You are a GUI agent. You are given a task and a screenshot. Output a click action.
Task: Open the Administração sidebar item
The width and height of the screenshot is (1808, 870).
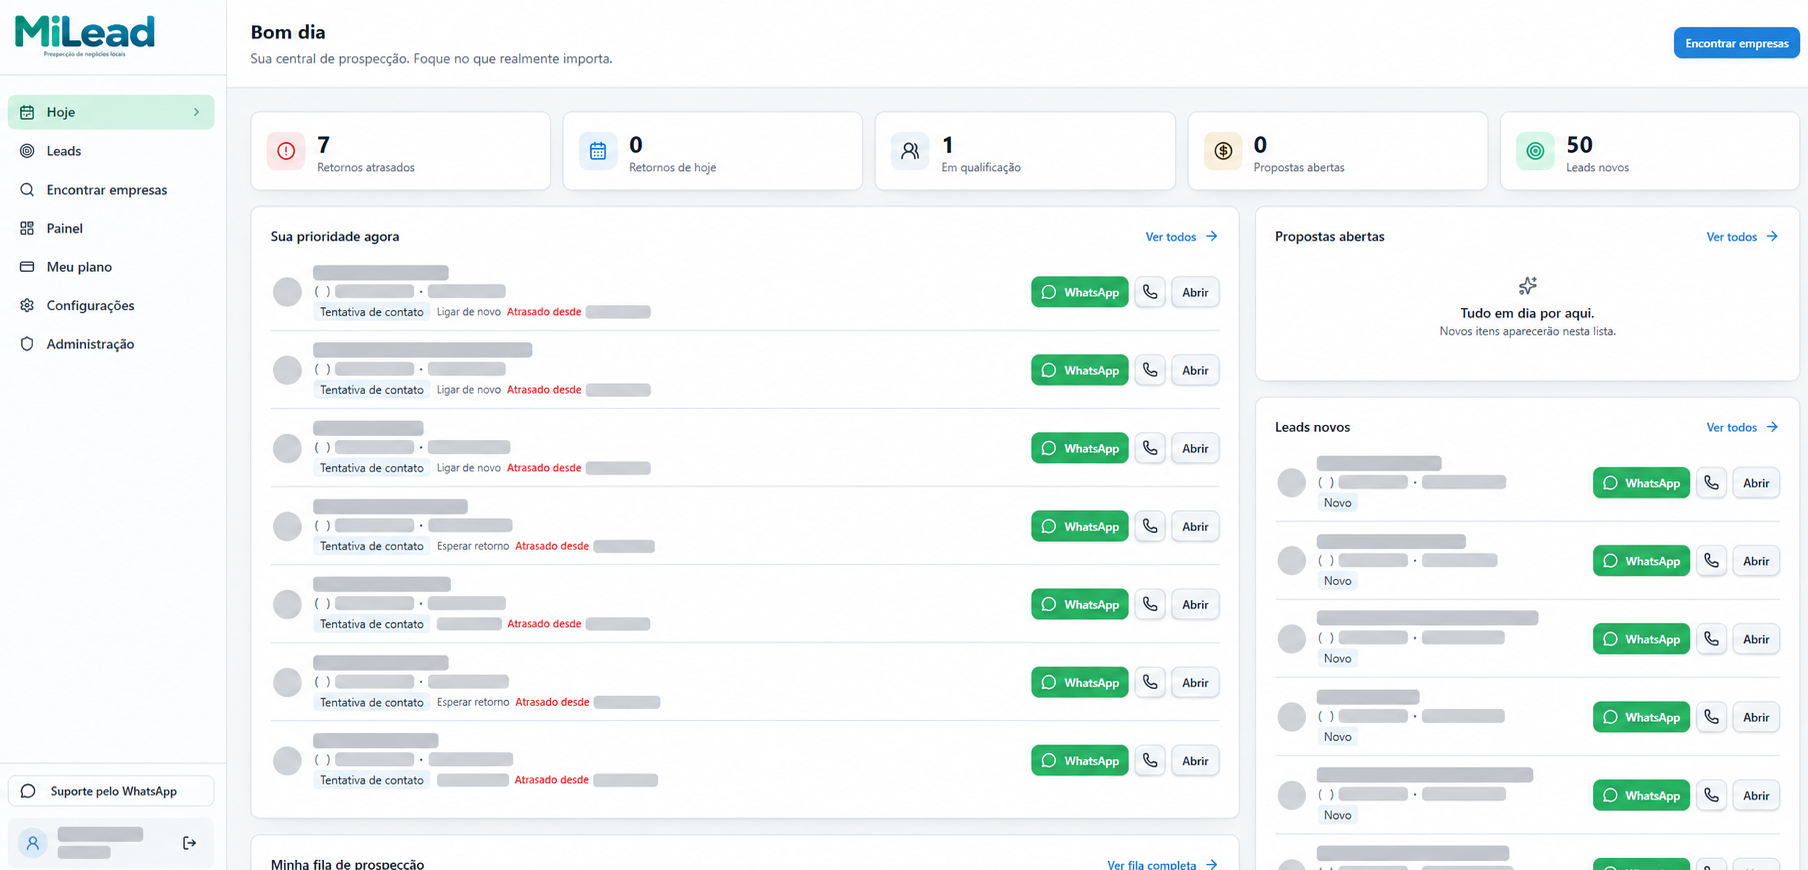(x=111, y=344)
